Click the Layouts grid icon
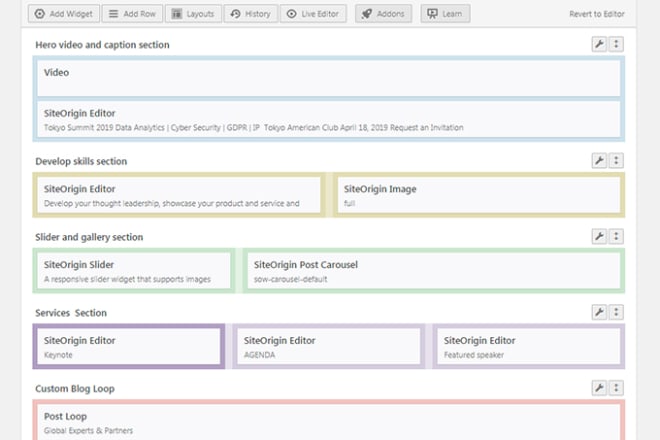Image resolution: width=660 pixels, height=440 pixels. (x=177, y=14)
